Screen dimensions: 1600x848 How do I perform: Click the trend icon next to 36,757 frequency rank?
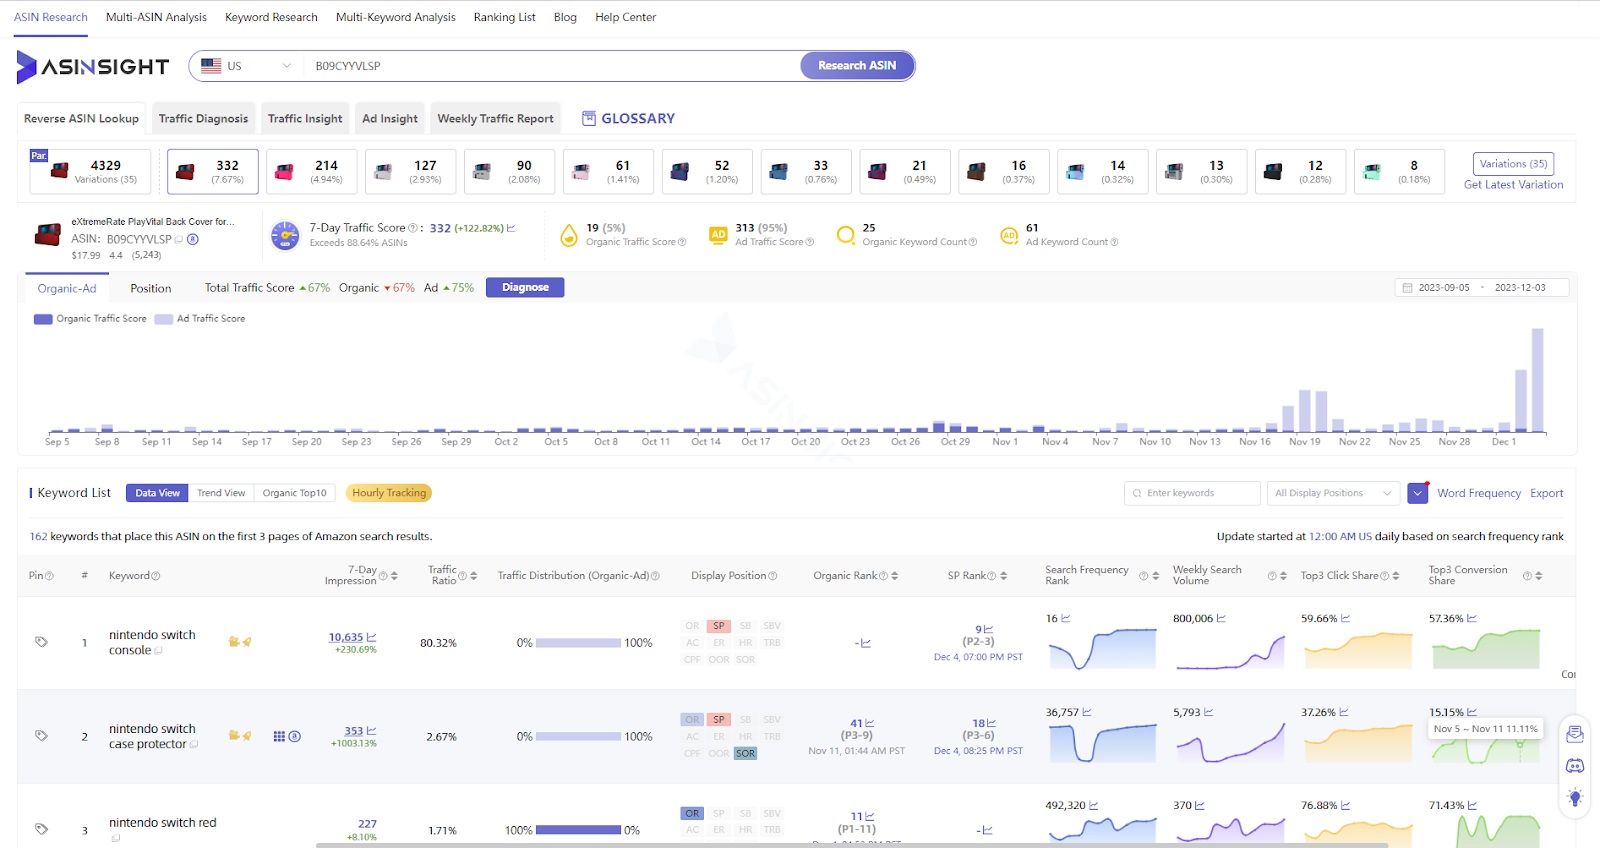click(1087, 713)
